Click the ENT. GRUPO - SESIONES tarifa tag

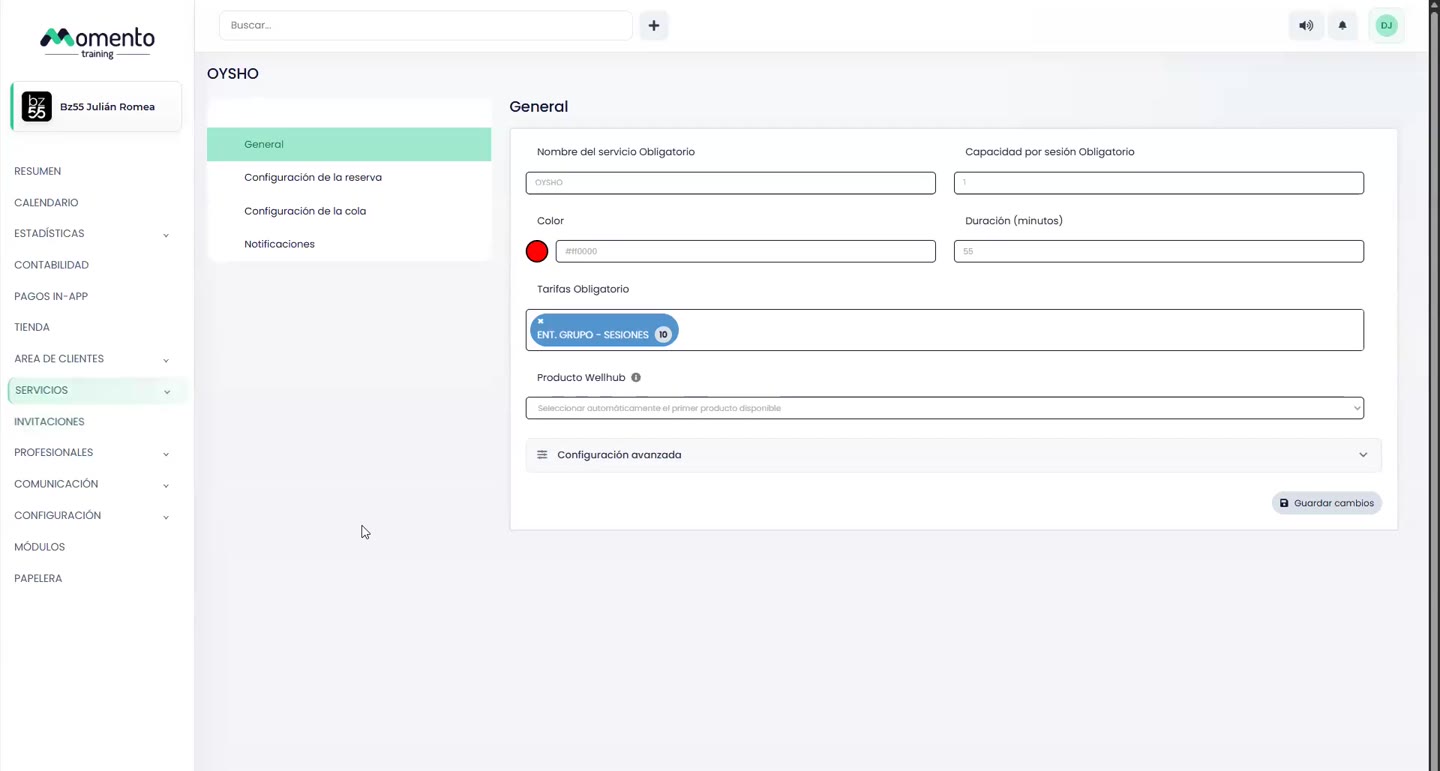click(604, 331)
